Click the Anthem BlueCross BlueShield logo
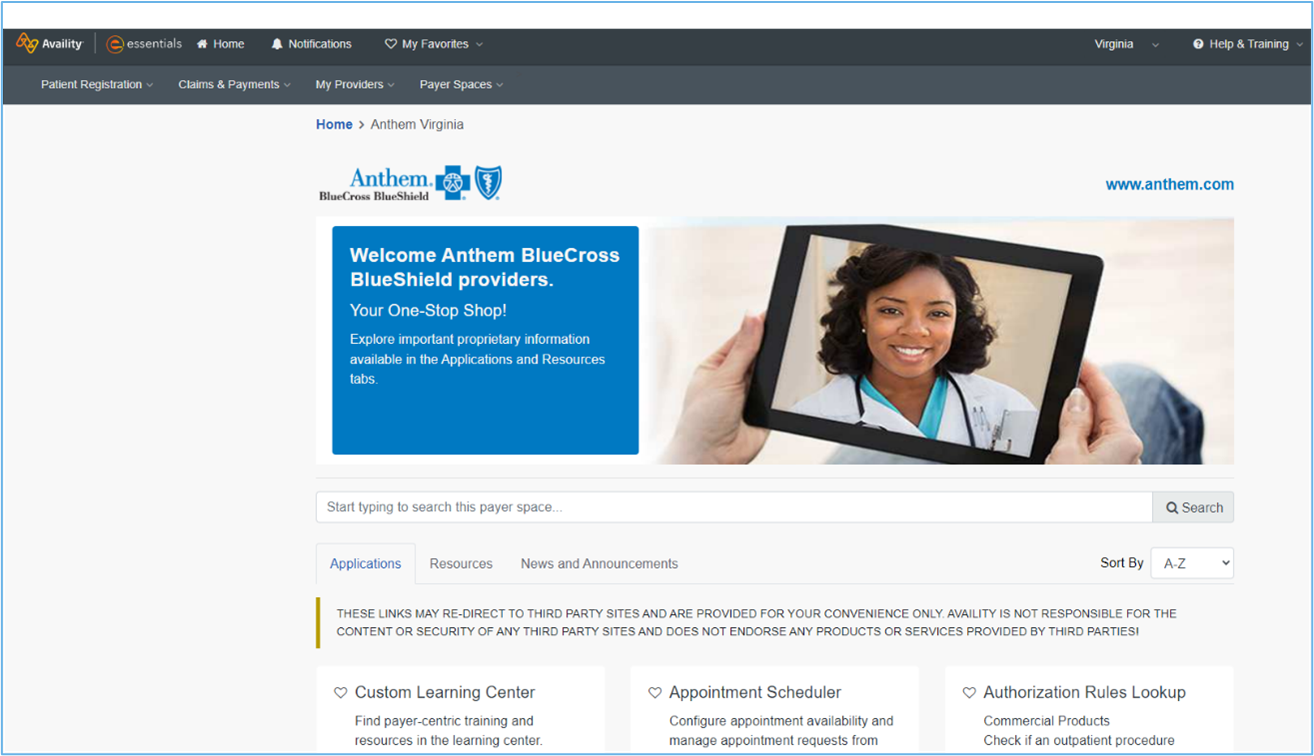Viewport: 1314px width, 756px height. 408,182
